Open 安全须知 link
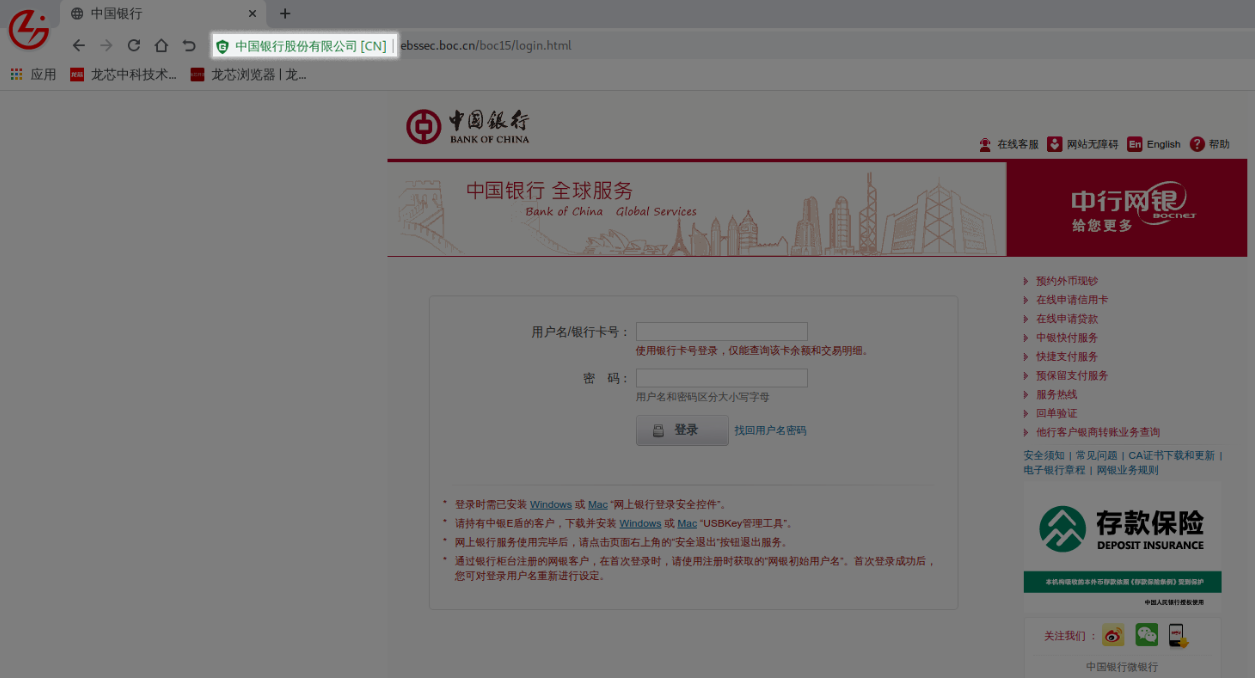The image size is (1255, 678). (x=1044, y=456)
